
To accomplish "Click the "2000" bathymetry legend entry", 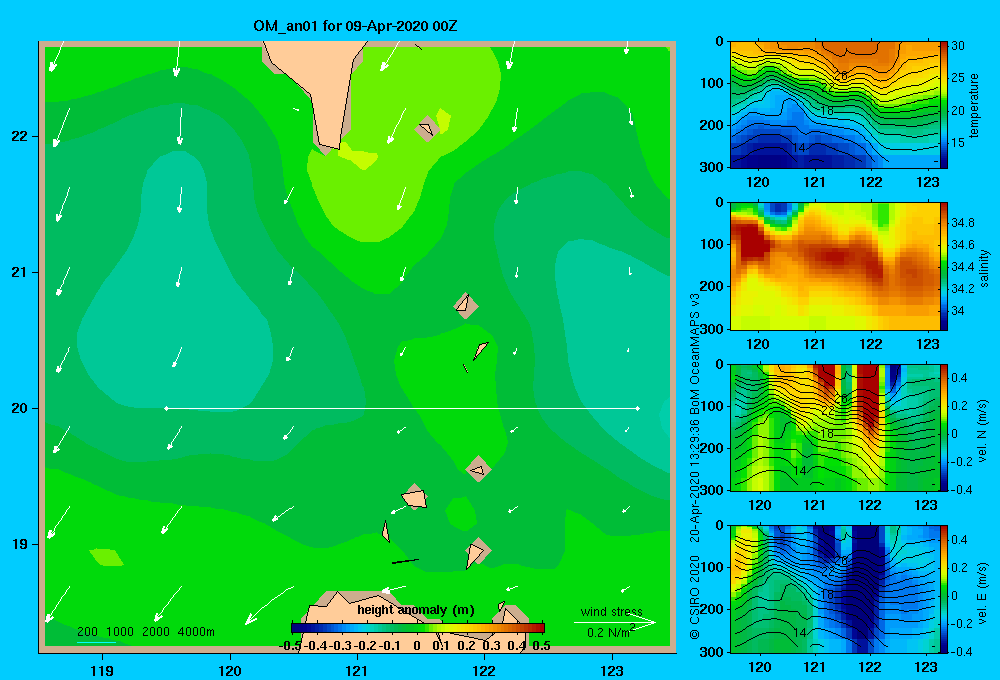I will [x=156, y=632].
